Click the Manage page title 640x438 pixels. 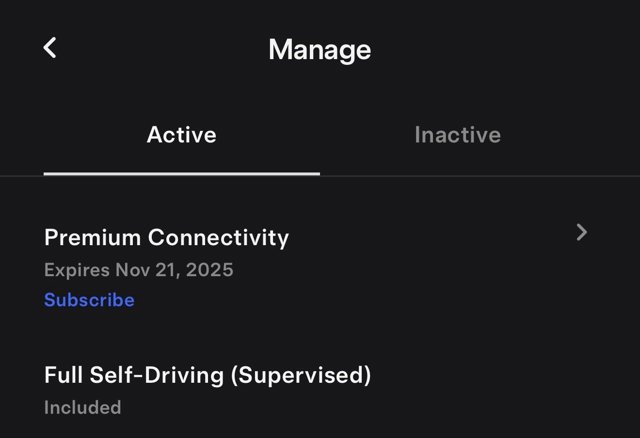click(319, 50)
